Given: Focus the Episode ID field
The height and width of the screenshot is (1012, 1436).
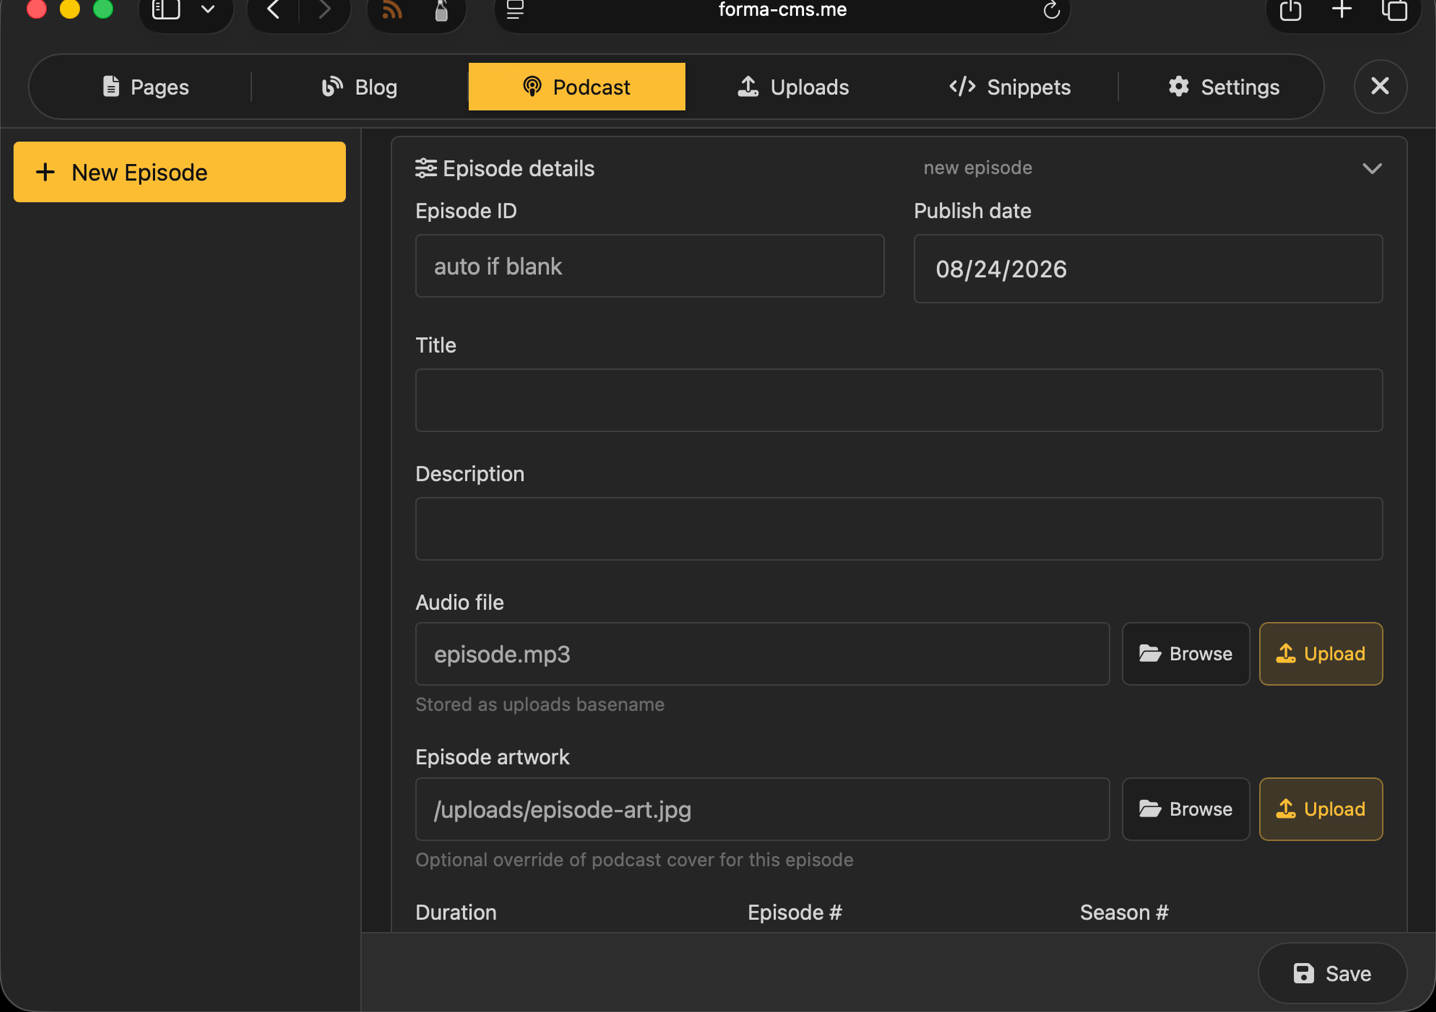Looking at the screenshot, I should click(x=650, y=266).
